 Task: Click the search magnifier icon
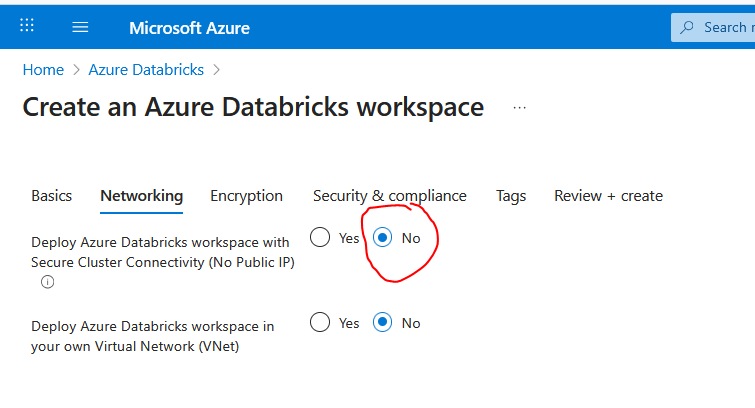pyautogui.click(x=687, y=27)
